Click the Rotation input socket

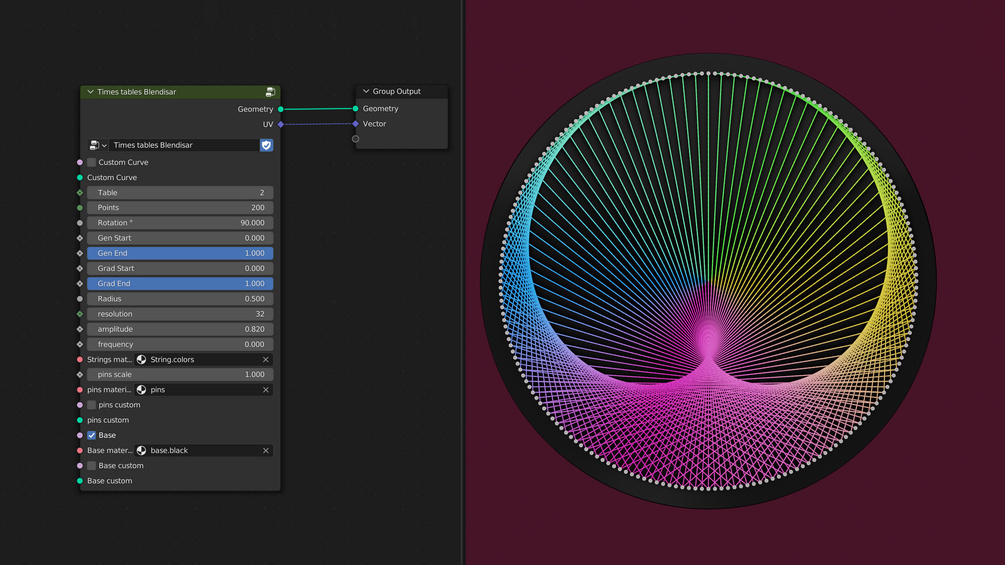(x=80, y=223)
